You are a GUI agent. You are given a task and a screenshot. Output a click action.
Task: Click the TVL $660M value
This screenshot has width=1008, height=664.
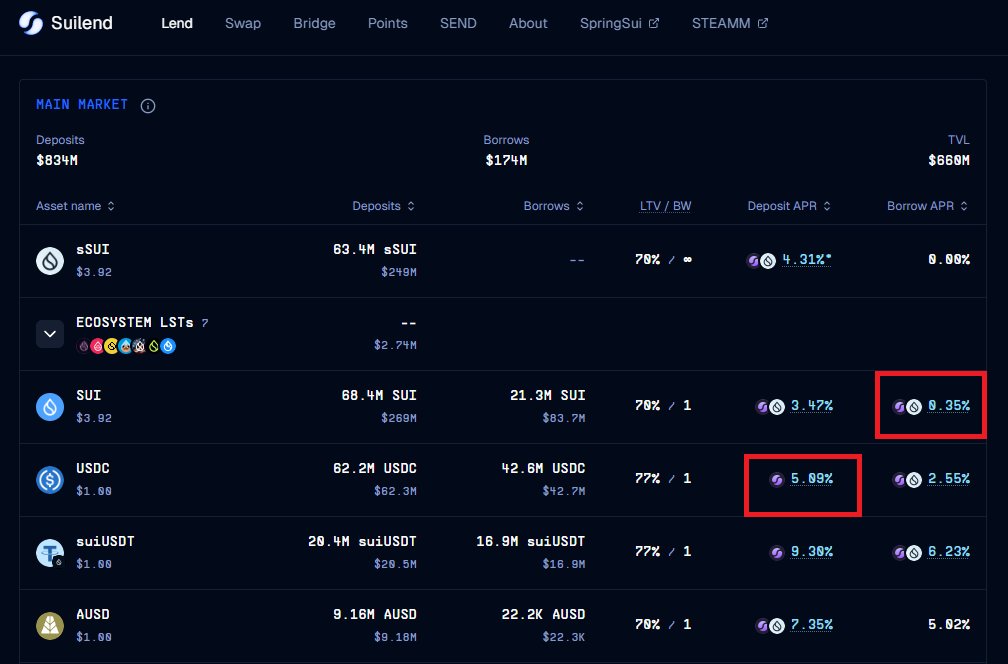click(x=949, y=160)
